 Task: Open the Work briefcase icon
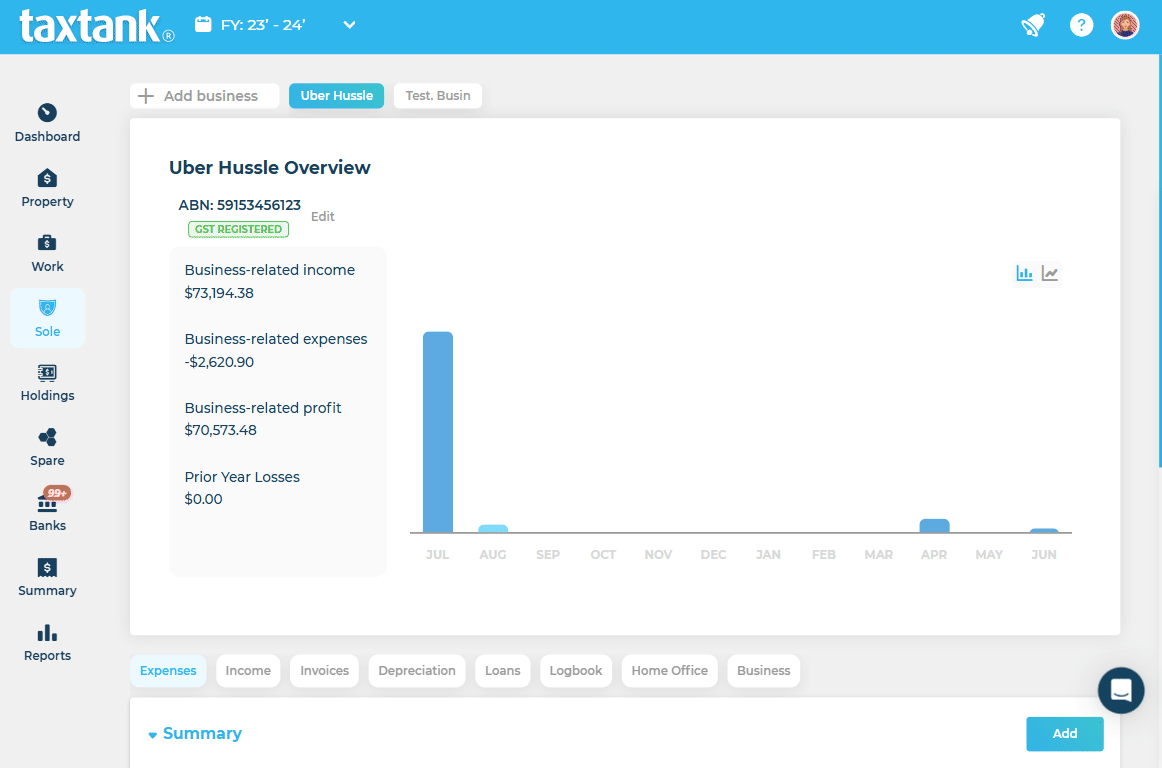click(x=47, y=243)
